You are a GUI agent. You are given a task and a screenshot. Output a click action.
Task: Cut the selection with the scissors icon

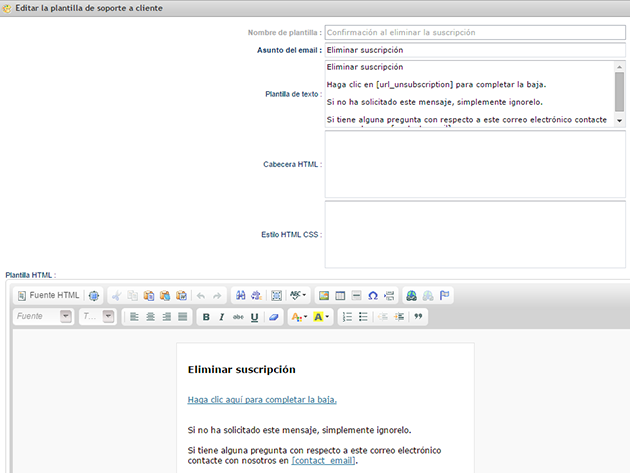pyautogui.click(x=117, y=296)
